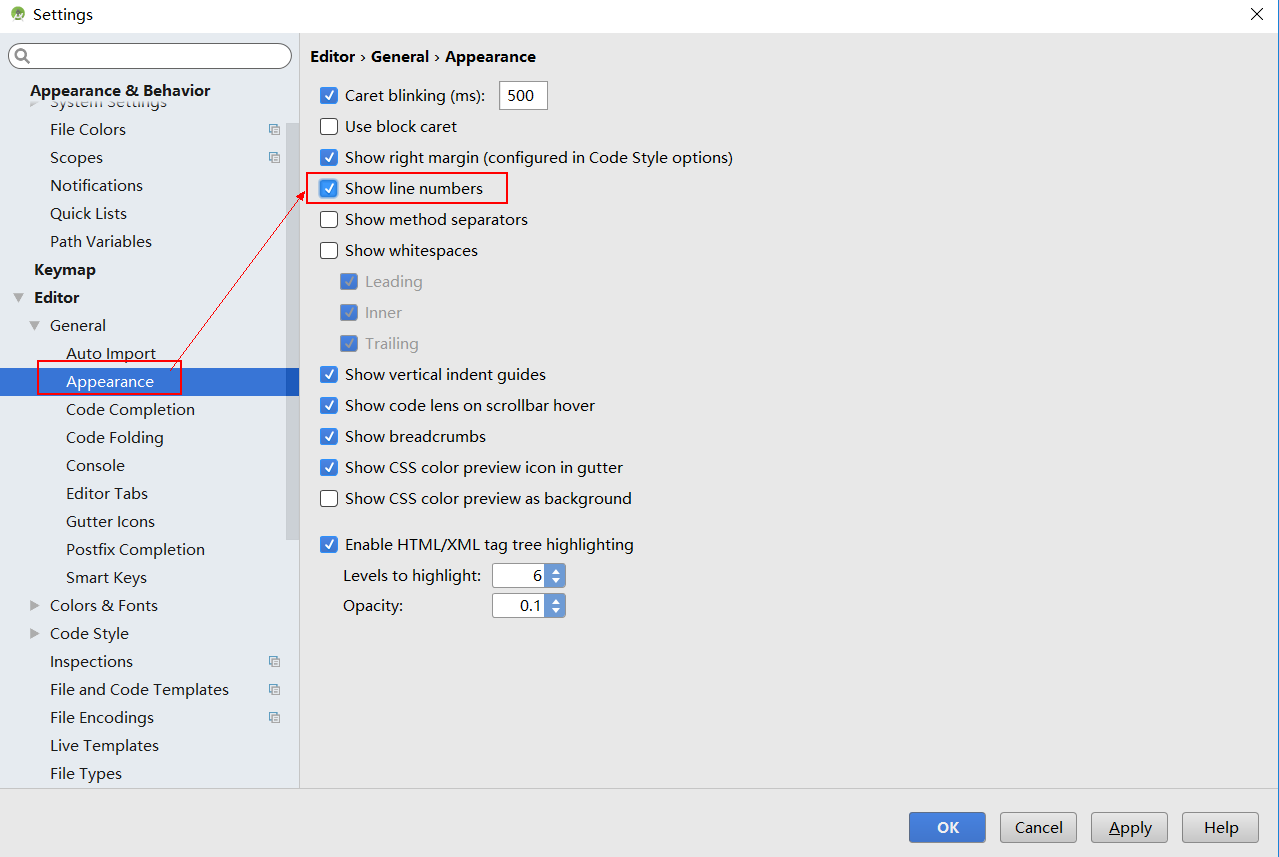This screenshot has width=1279, height=857.
Task: Disable the Show line numbers checkbox
Action: [329, 188]
